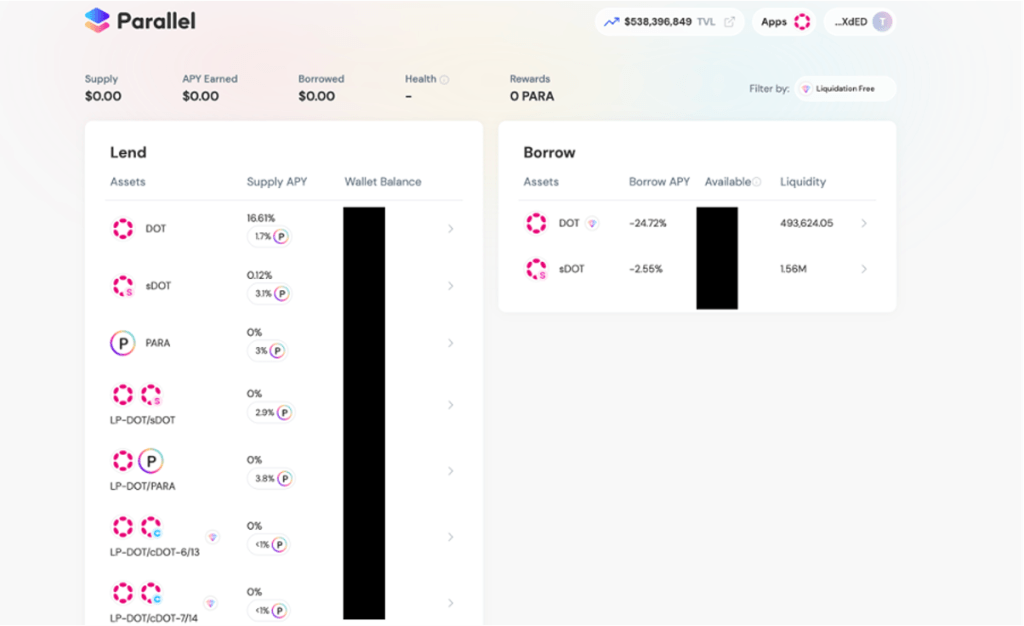1024x626 pixels.
Task: Click the sDOT icon in Borrow panel
Action: [537, 269]
